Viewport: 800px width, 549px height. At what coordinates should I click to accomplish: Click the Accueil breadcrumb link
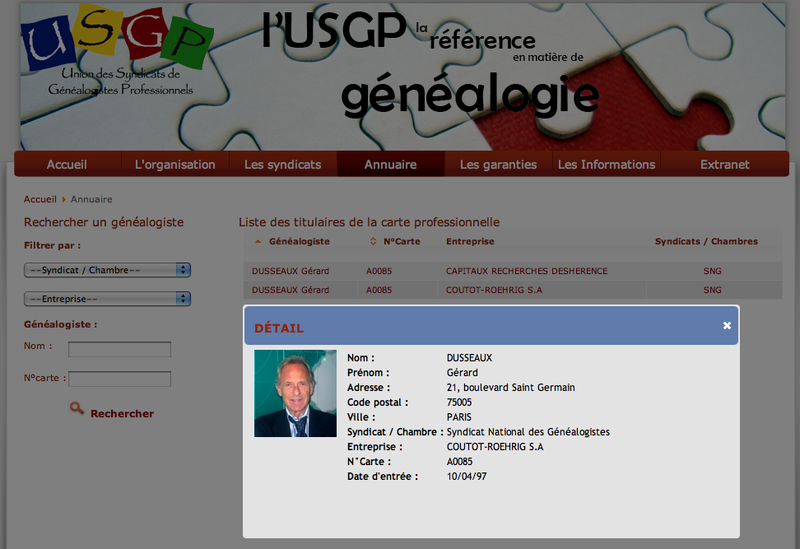click(40, 199)
